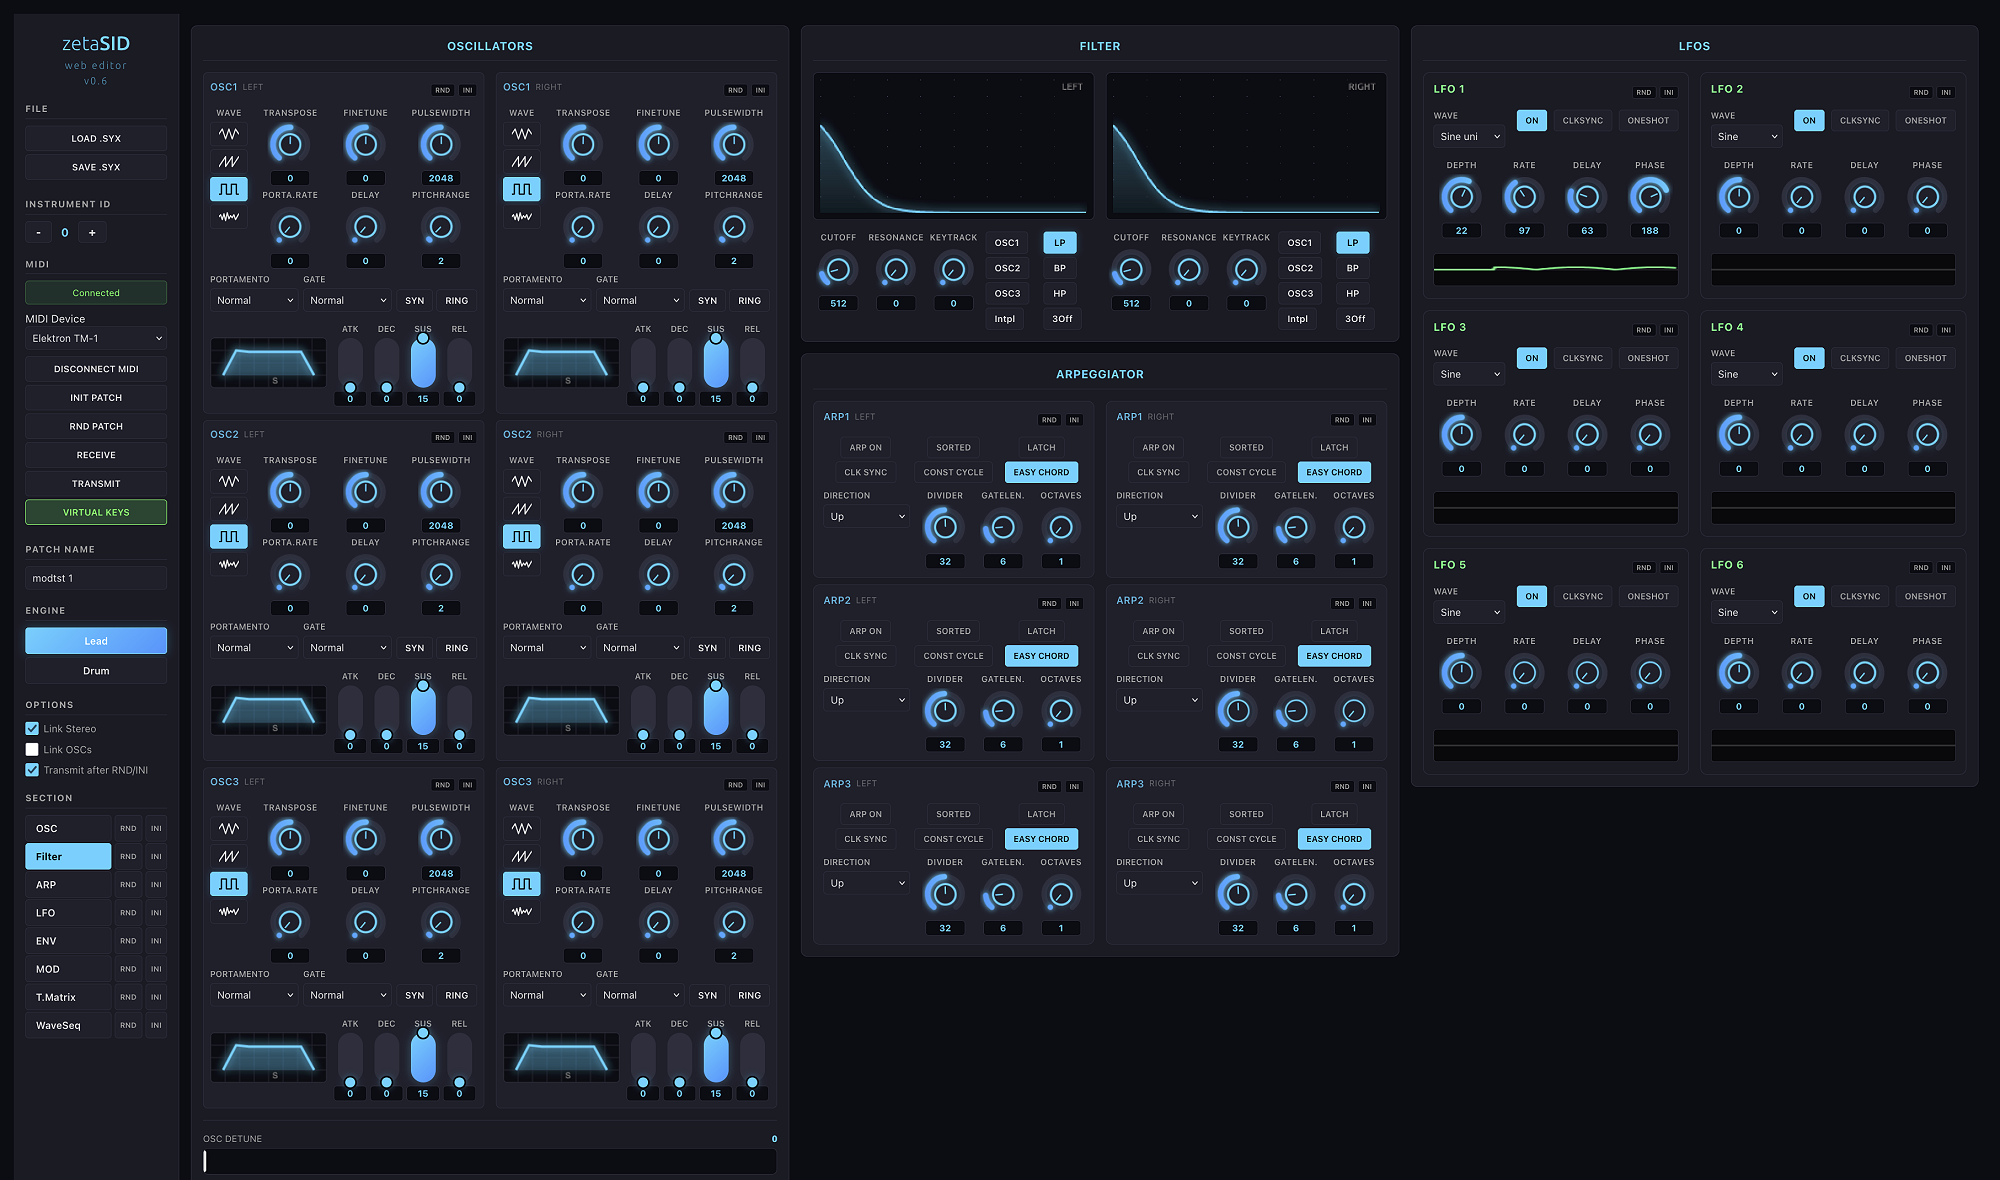
Task: Toggle LFO 1 ON button
Action: [1531, 121]
